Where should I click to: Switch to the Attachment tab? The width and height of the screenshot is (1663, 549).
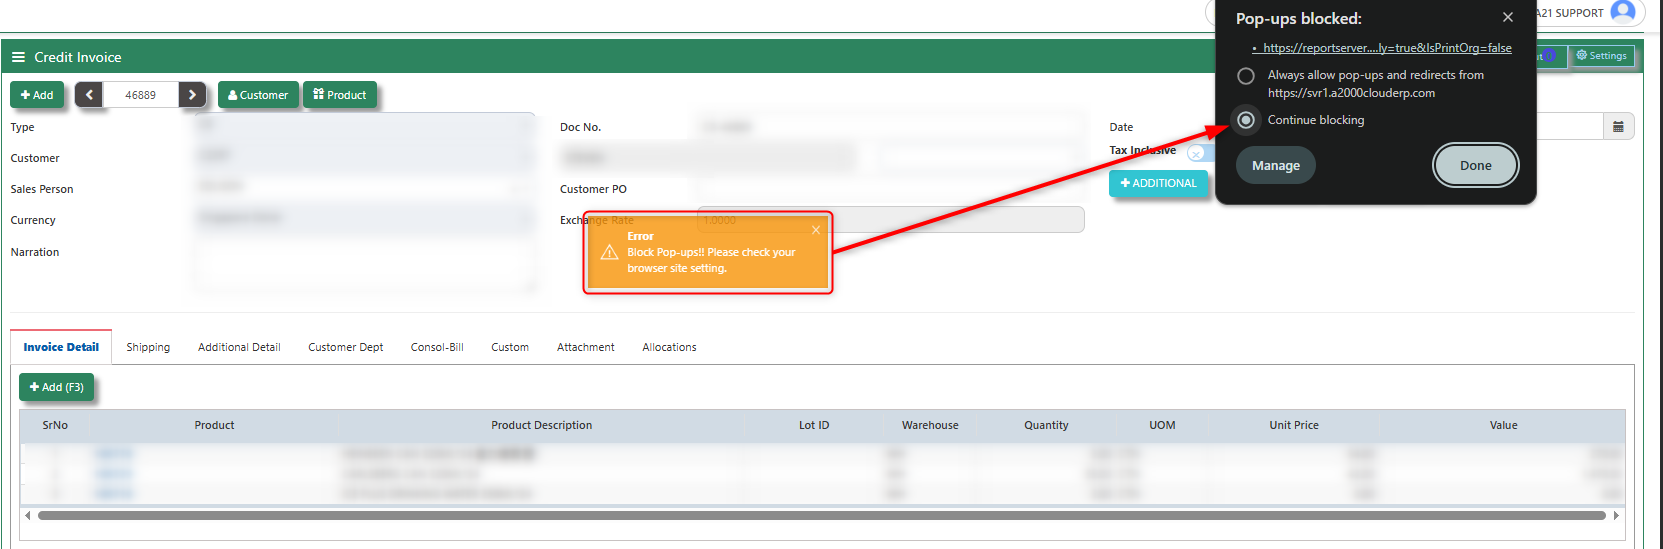pyautogui.click(x=586, y=347)
